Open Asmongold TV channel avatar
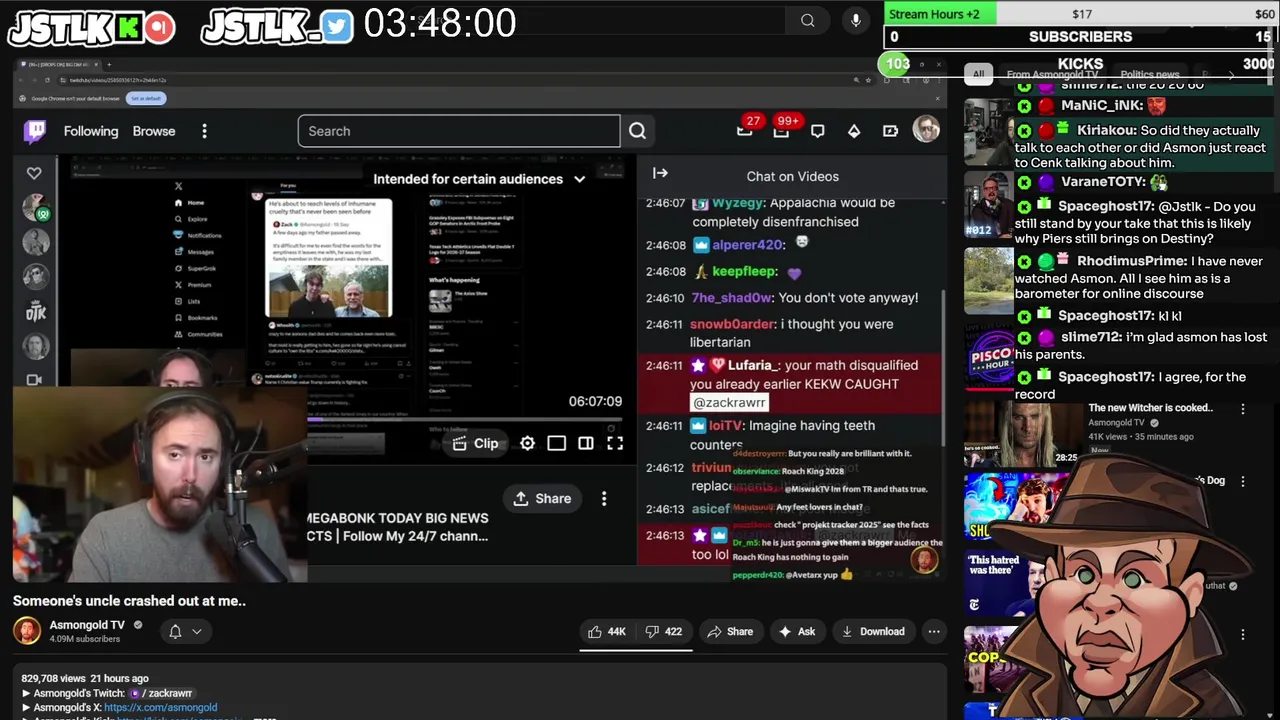 pyautogui.click(x=27, y=631)
